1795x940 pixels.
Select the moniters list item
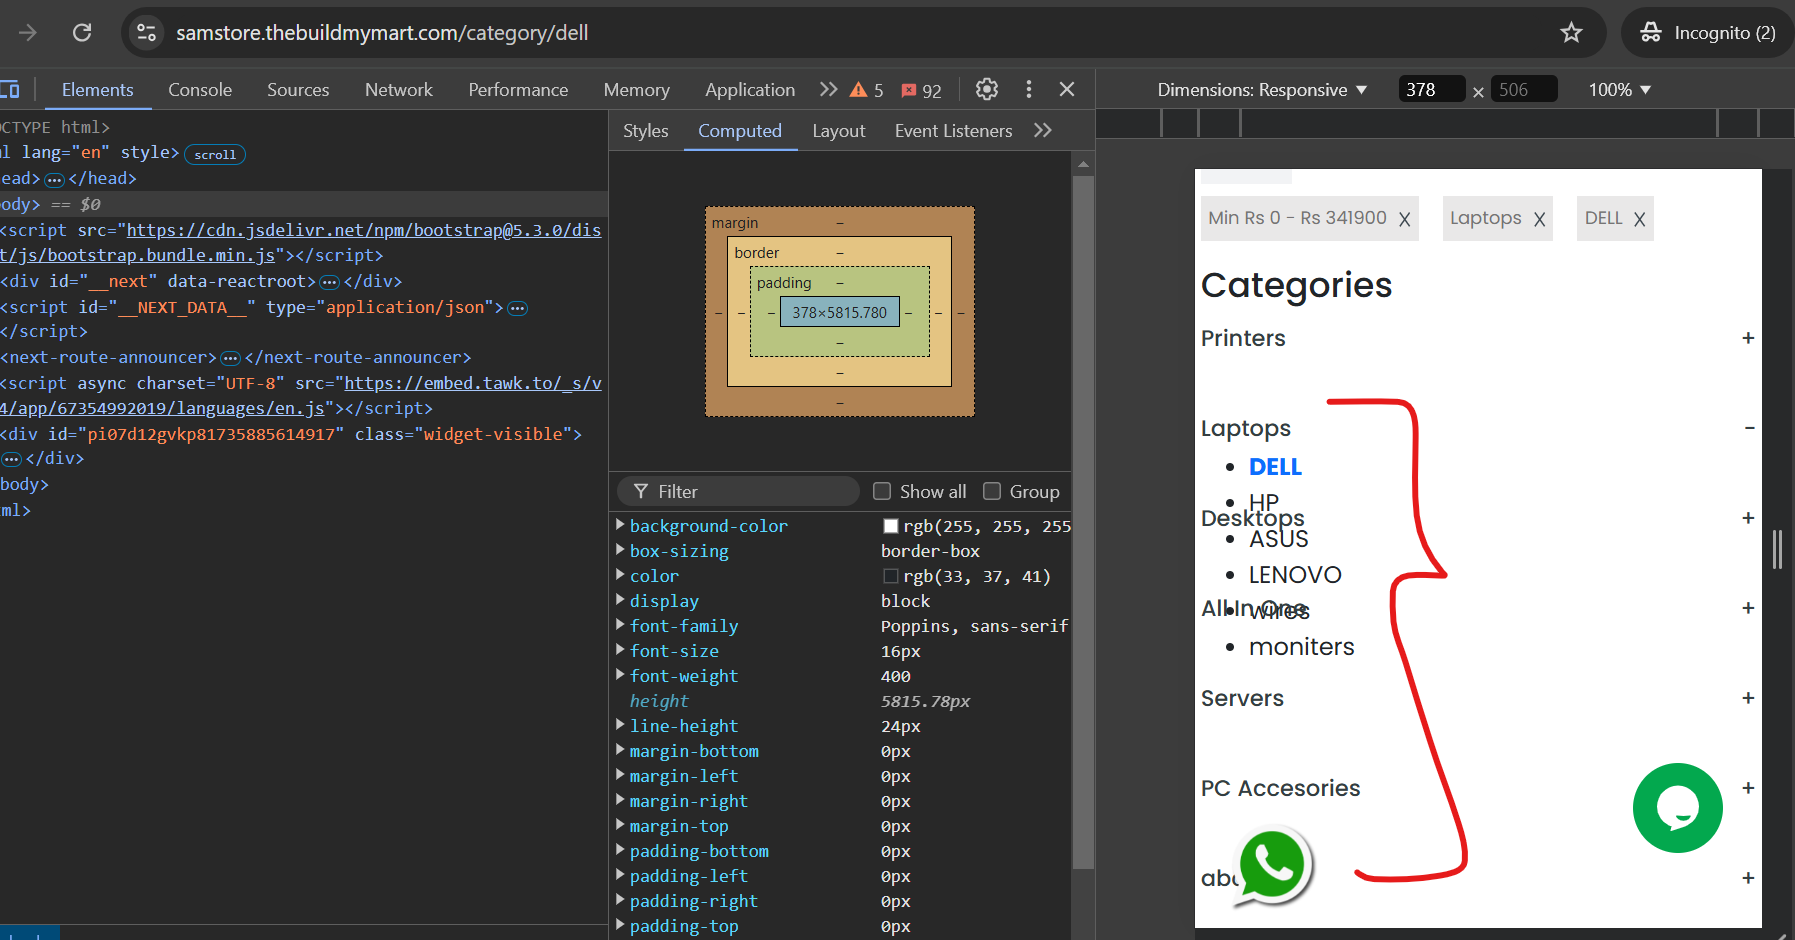point(1301,647)
